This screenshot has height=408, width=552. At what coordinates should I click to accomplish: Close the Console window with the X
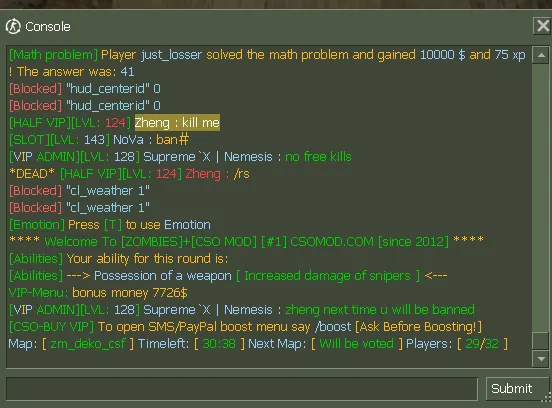(542, 26)
